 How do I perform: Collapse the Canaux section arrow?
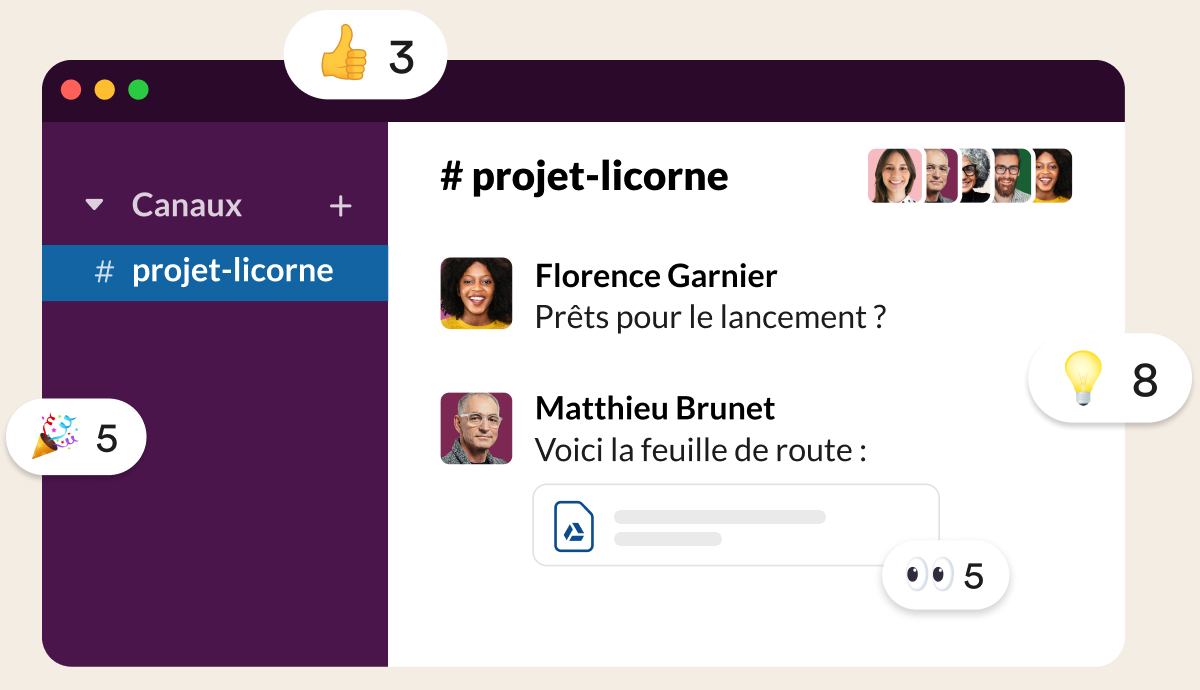(94, 205)
